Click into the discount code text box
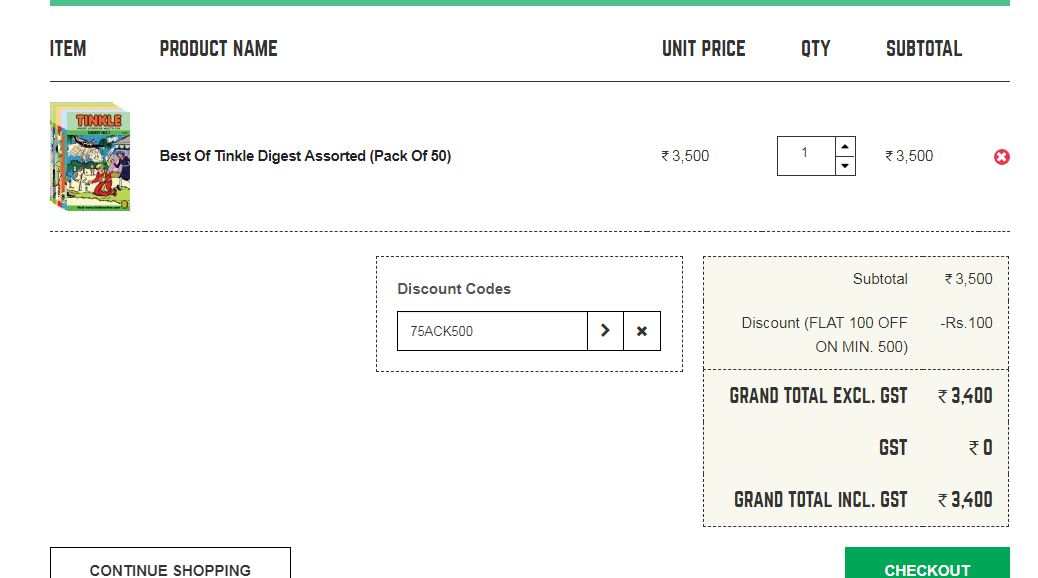This screenshot has width=1038, height=578. (x=491, y=331)
